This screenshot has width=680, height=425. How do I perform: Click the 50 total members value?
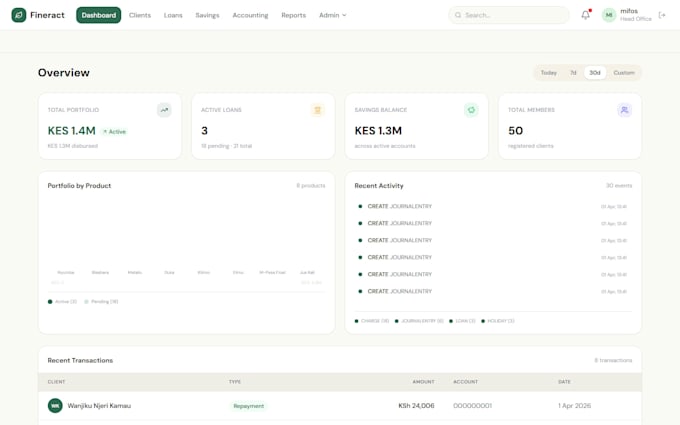(516, 131)
